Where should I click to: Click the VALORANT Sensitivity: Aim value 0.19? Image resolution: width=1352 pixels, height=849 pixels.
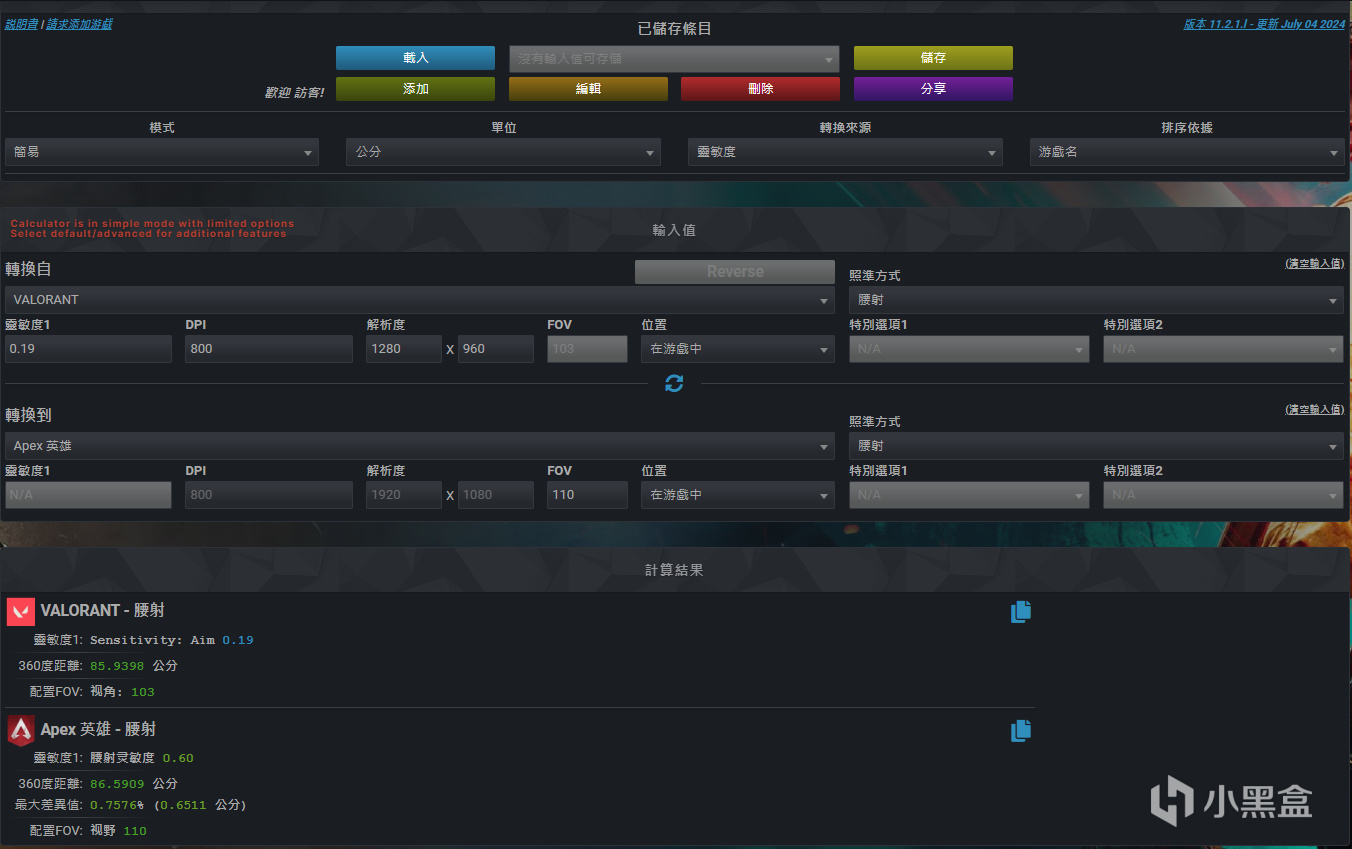tap(238, 640)
